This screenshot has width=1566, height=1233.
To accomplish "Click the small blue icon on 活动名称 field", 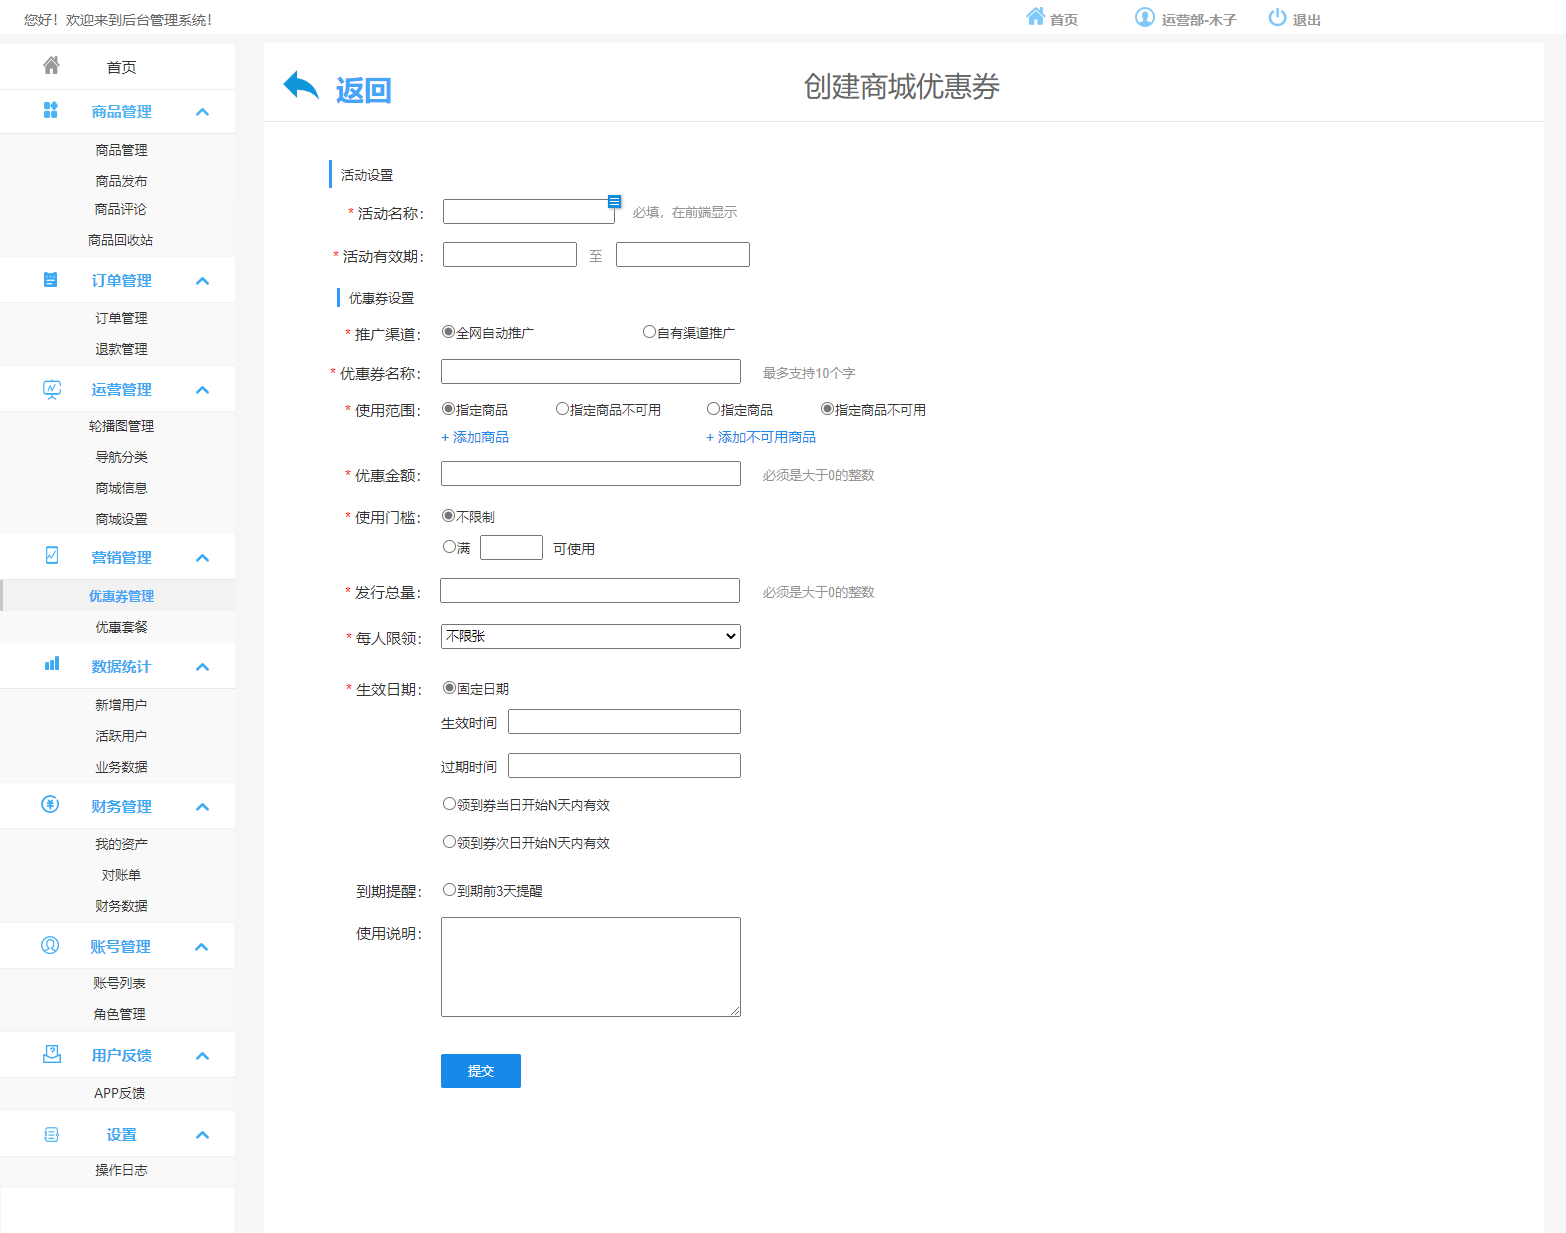I will coord(614,201).
